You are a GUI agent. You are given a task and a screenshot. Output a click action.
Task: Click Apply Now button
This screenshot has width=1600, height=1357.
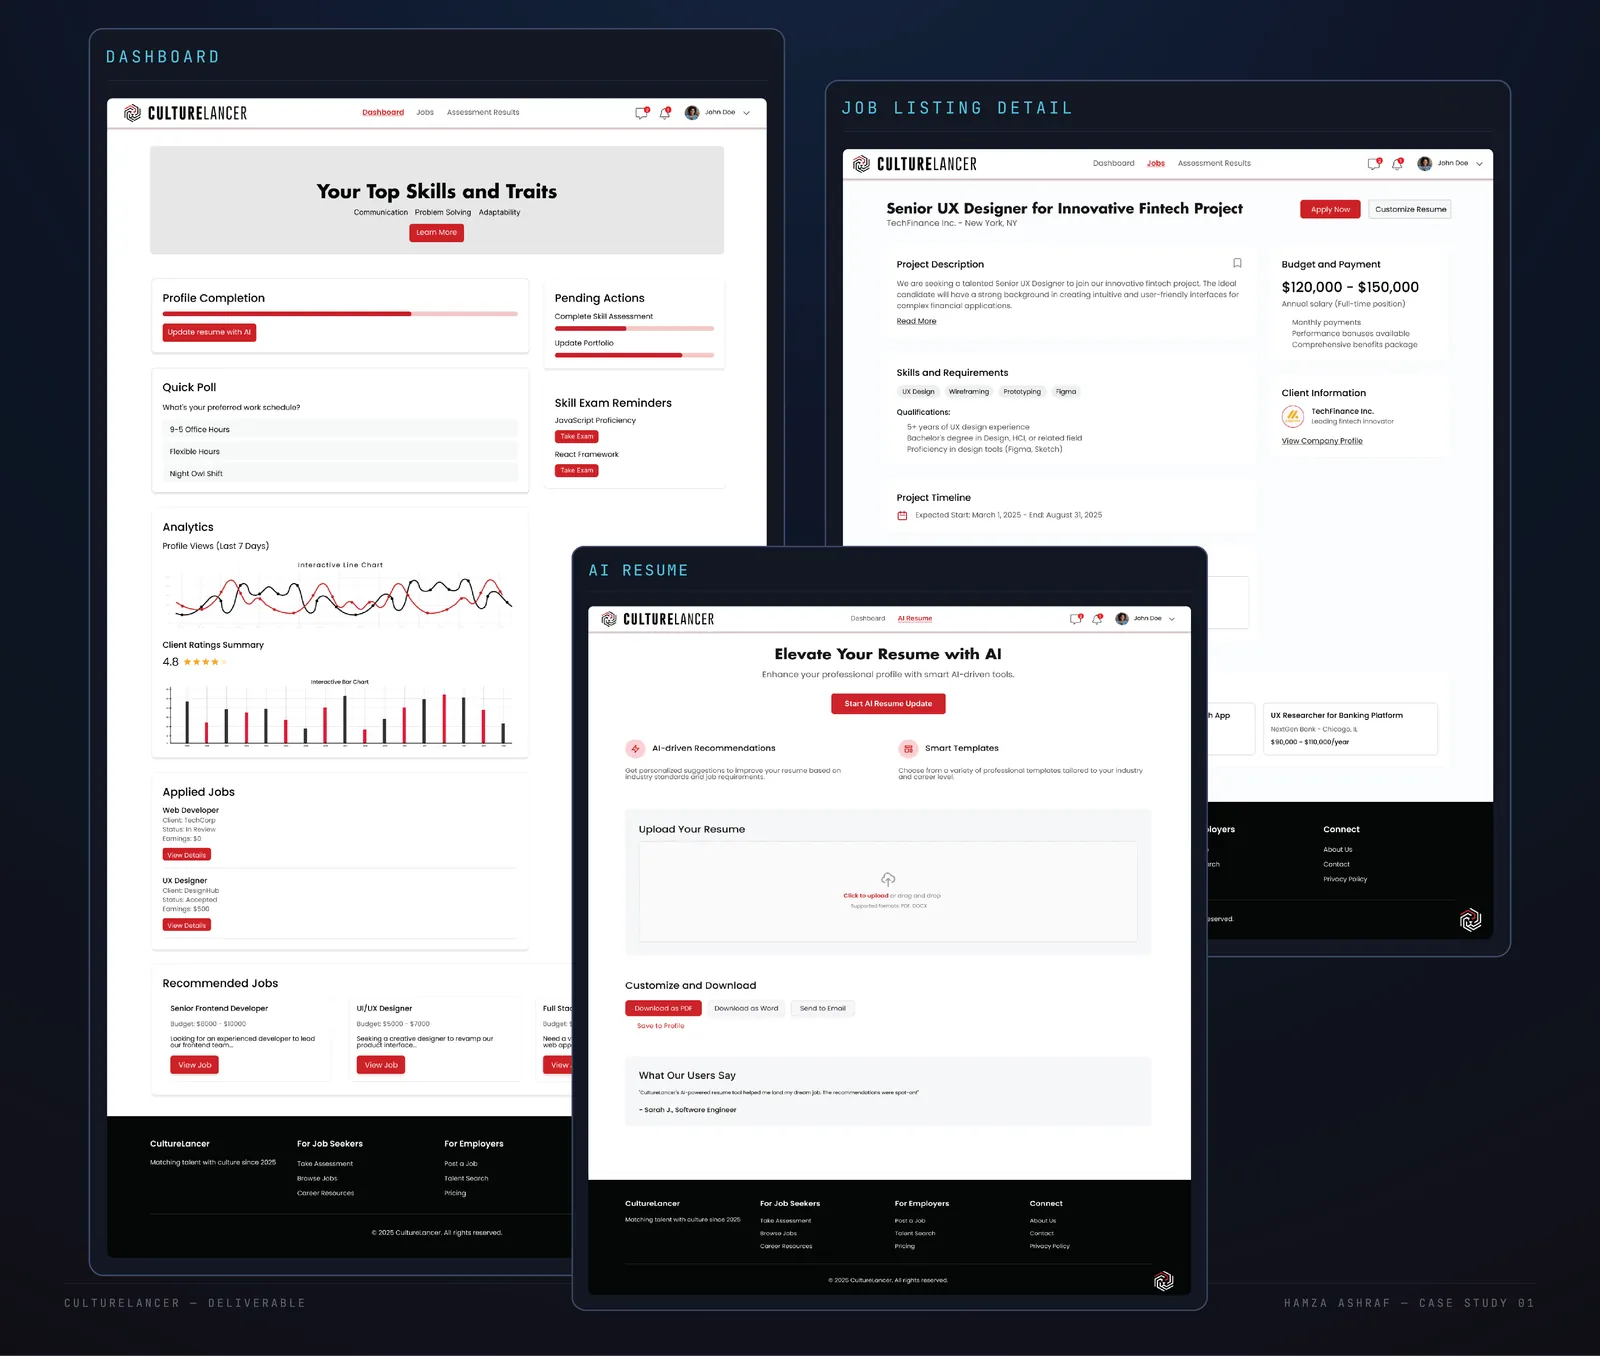[1330, 209]
